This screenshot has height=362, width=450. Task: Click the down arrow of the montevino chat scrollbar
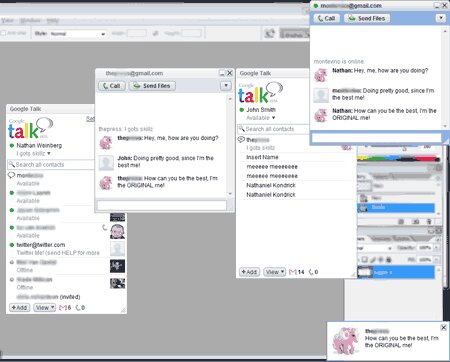pyautogui.click(x=445, y=126)
